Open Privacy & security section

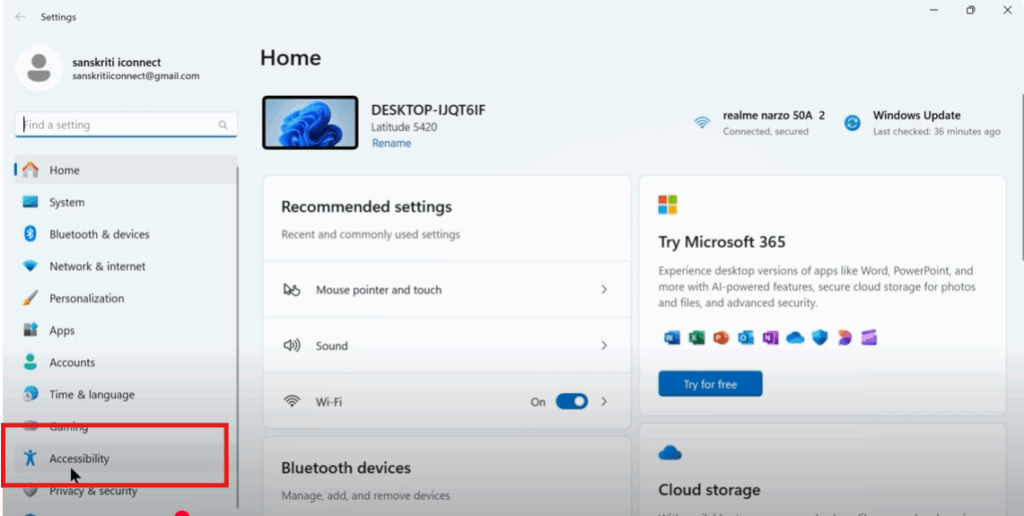pyautogui.click(x=93, y=491)
